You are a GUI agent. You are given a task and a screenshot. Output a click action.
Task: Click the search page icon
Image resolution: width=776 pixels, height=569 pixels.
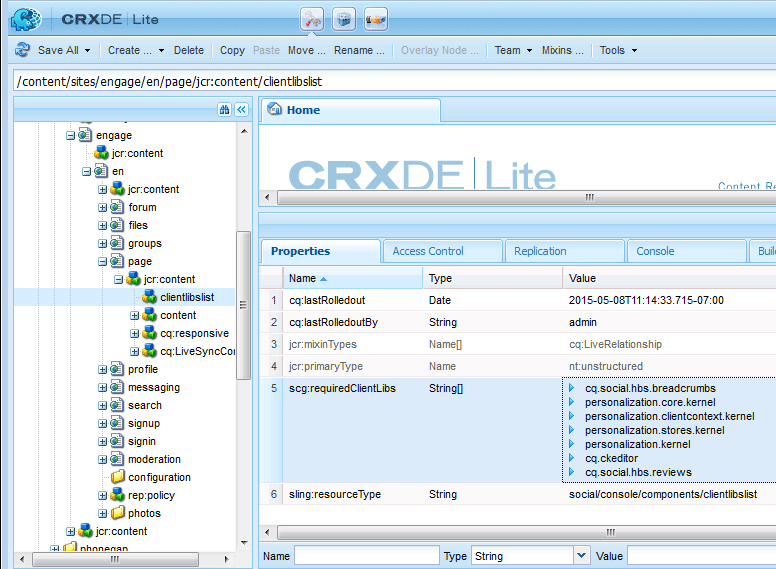click(x=117, y=405)
